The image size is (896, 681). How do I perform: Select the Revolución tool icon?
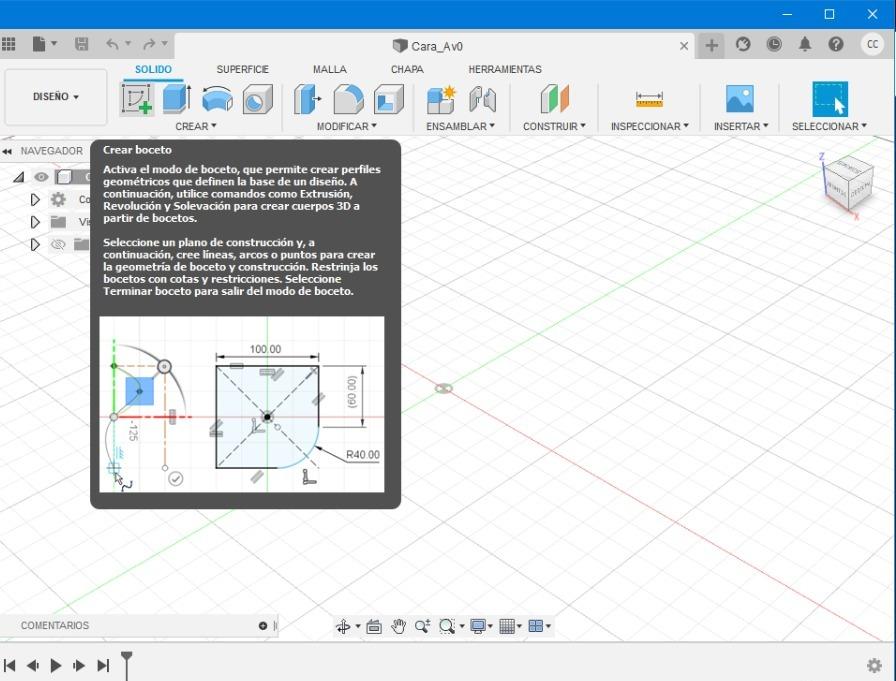click(217, 100)
